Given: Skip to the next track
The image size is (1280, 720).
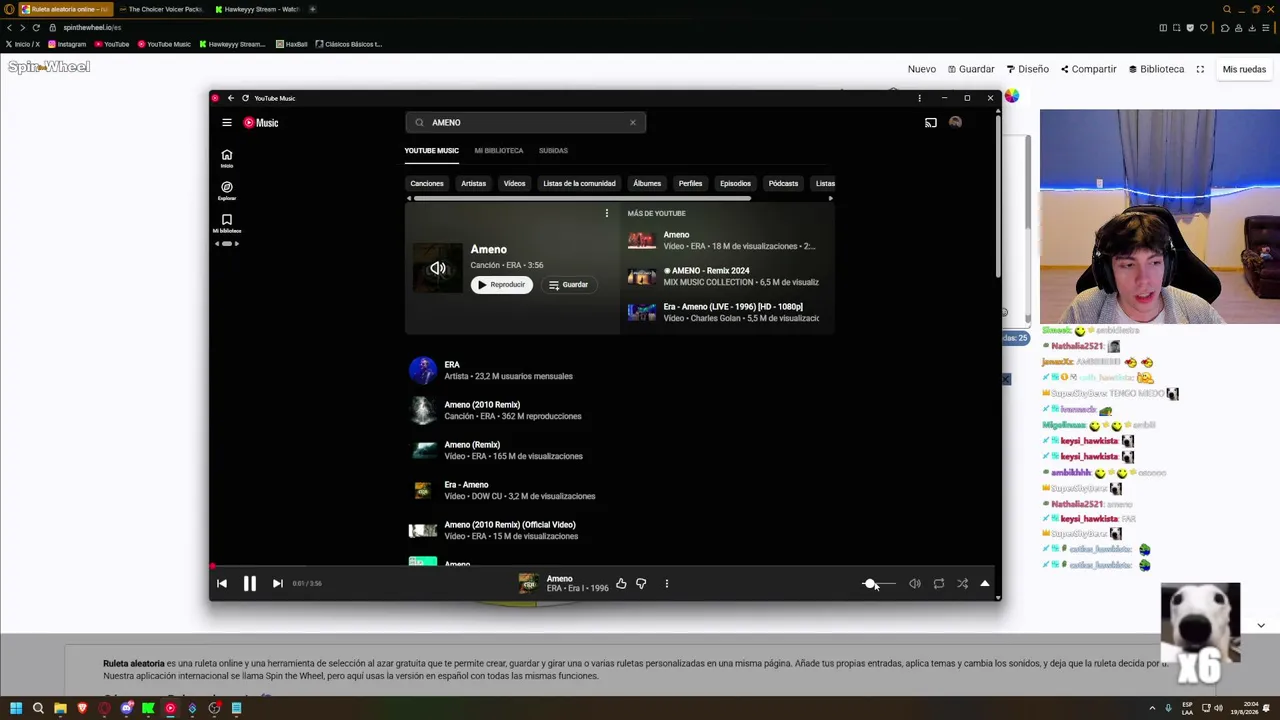Looking at the screenshot, I should tap(278, 584).
